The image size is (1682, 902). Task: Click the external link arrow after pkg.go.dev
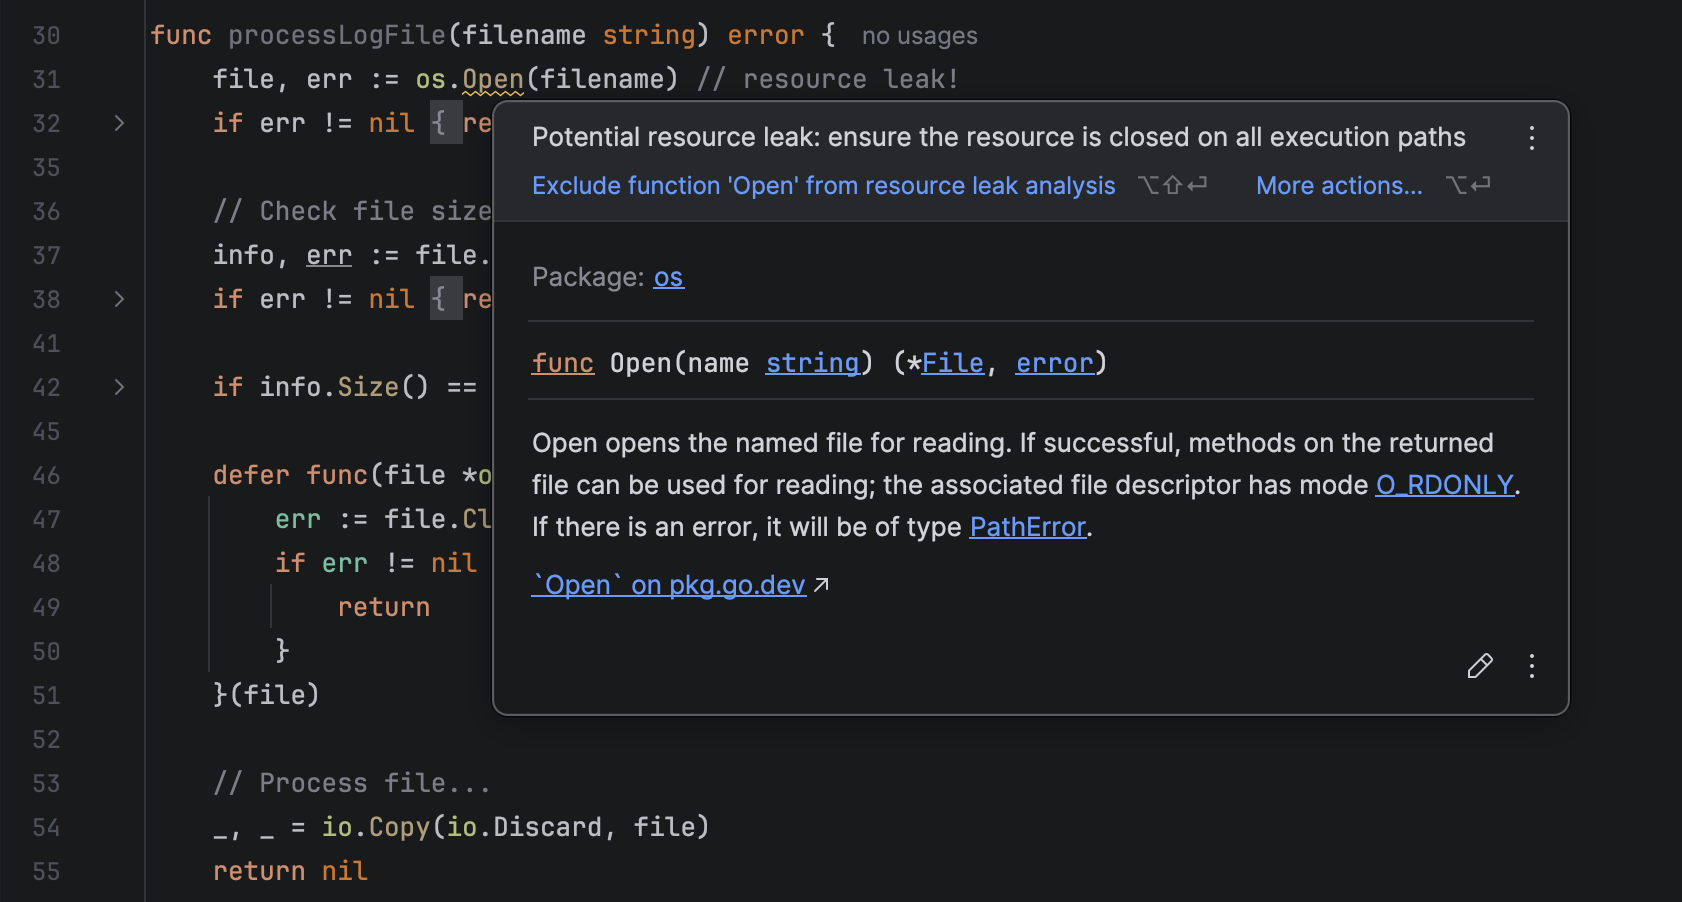[x=821, y=585]
